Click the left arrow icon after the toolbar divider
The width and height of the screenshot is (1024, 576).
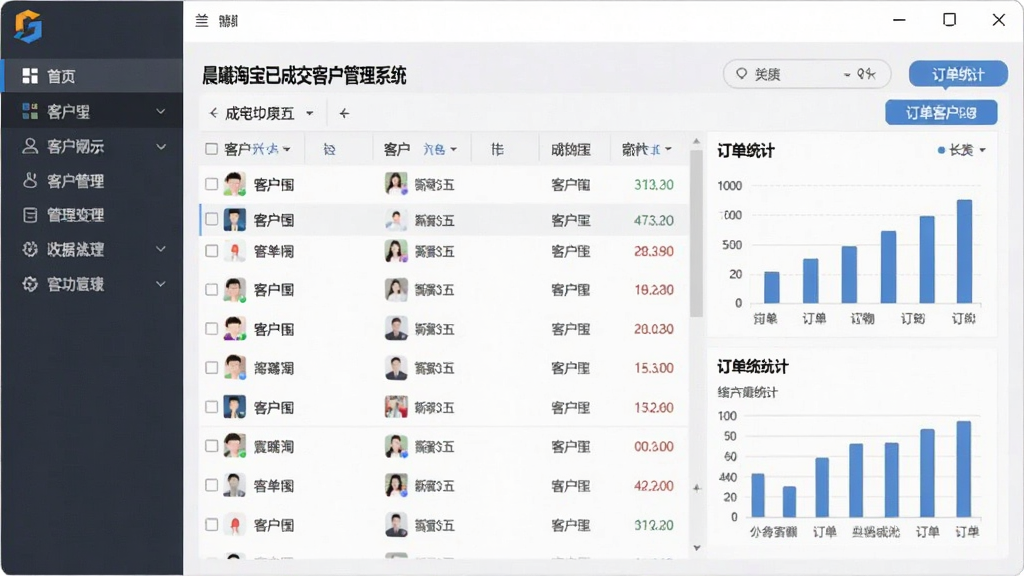344,114
